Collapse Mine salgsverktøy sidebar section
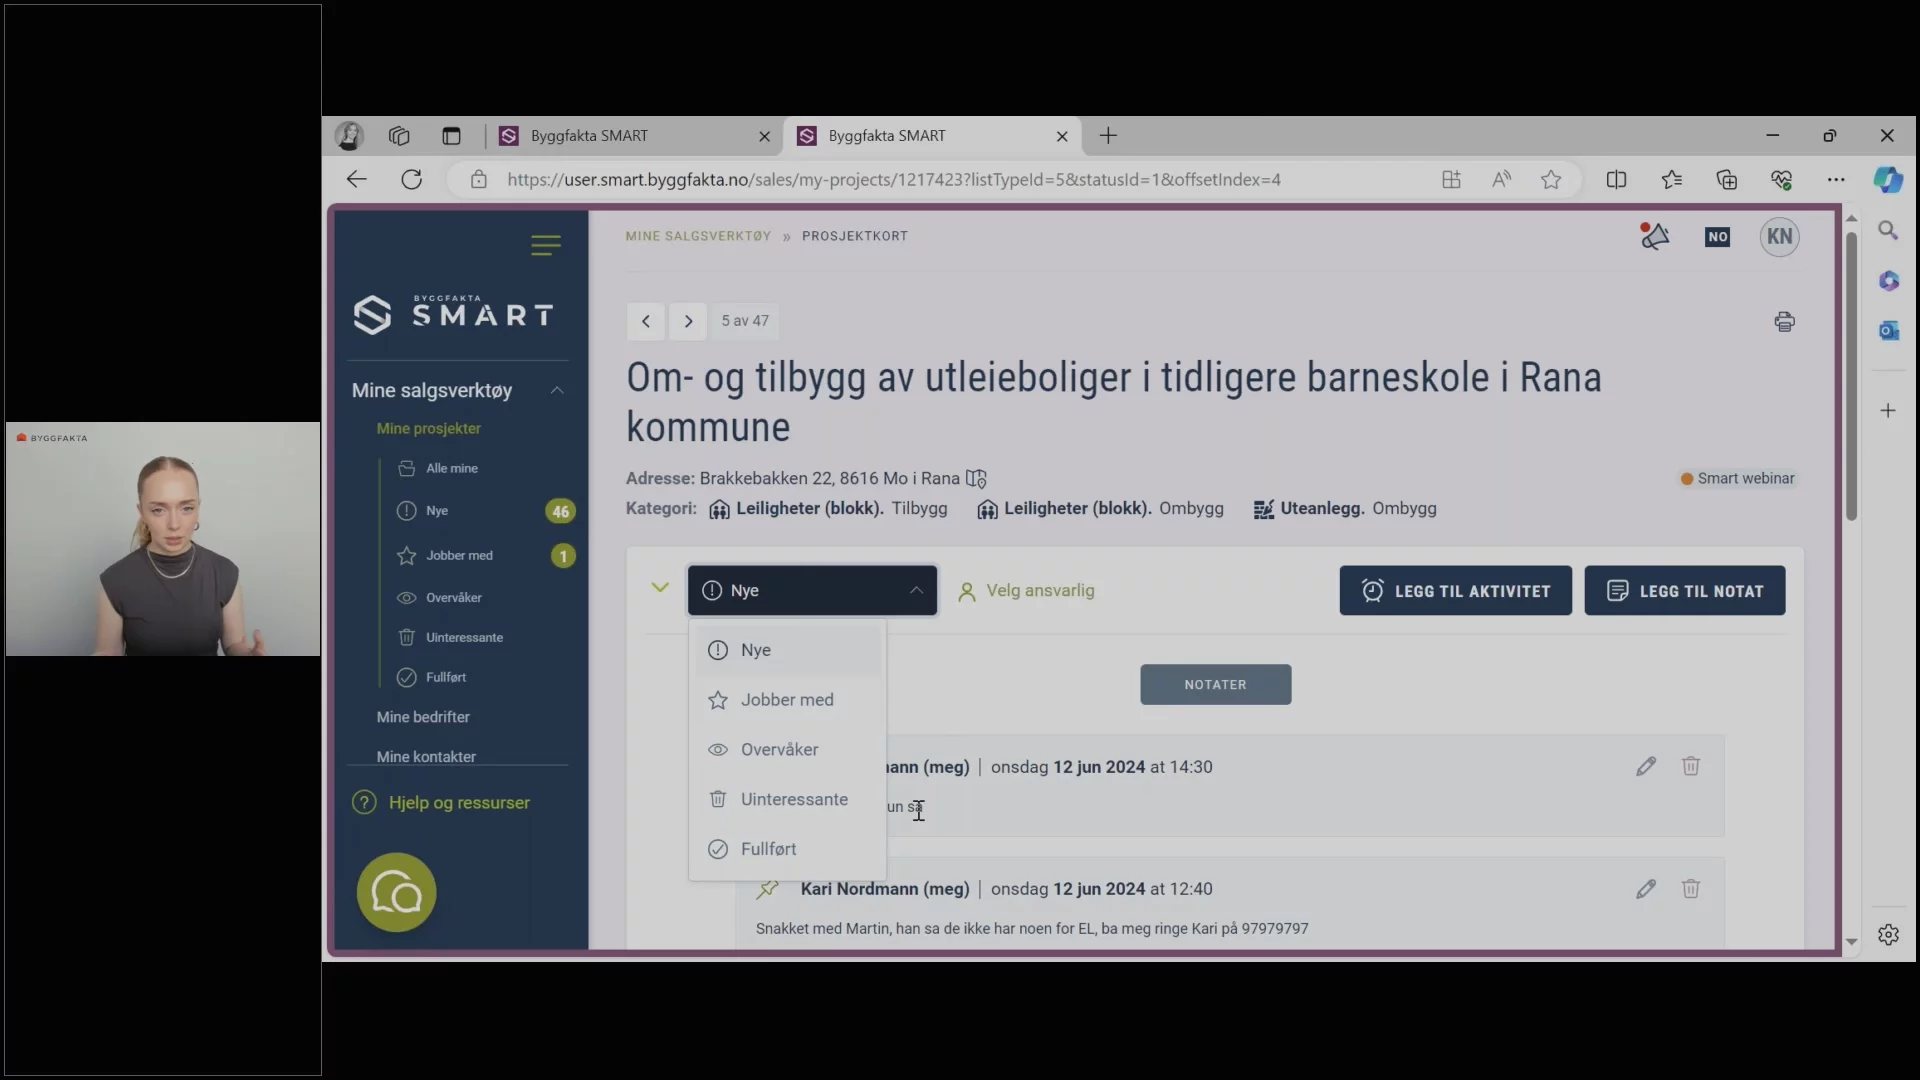 tap(557, 390)
